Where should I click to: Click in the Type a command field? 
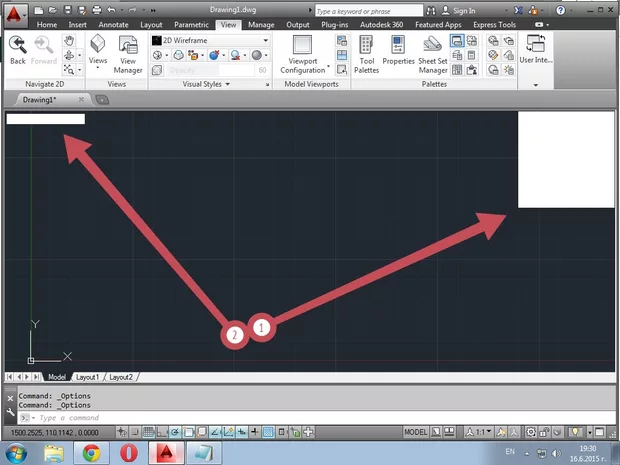click(x=316, y=418)
